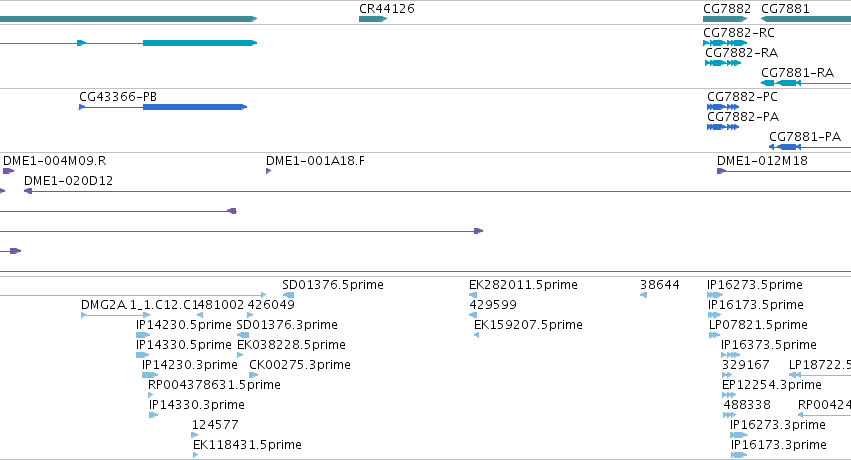This screenshot has width=851, height=460.
Task: Click the CG7881-RA transcript label
Action: coord(797,73)
